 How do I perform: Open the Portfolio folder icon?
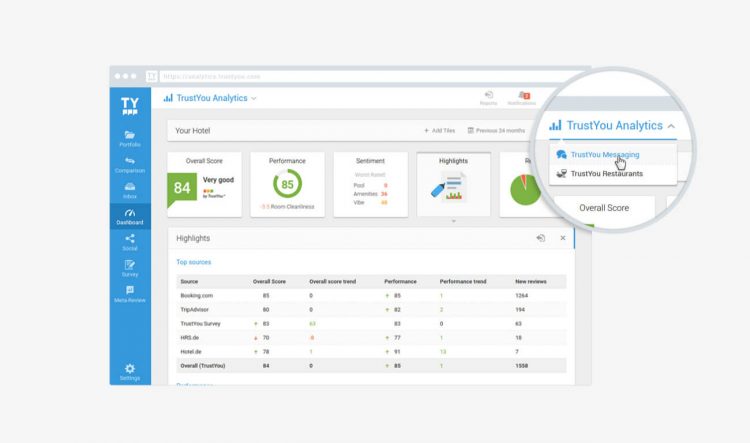130,135
